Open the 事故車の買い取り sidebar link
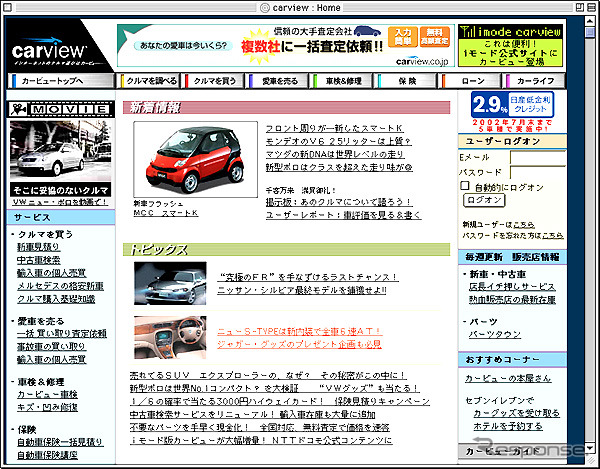Image resolution: width=600 pixels, height=469 pixels. 51,347
